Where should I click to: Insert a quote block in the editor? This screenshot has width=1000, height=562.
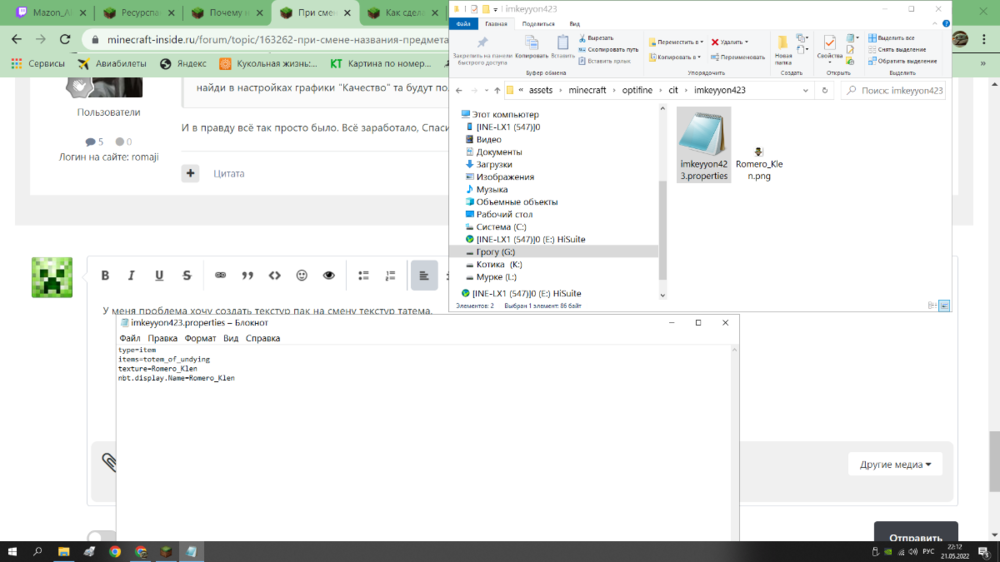[x=247, y=276]
